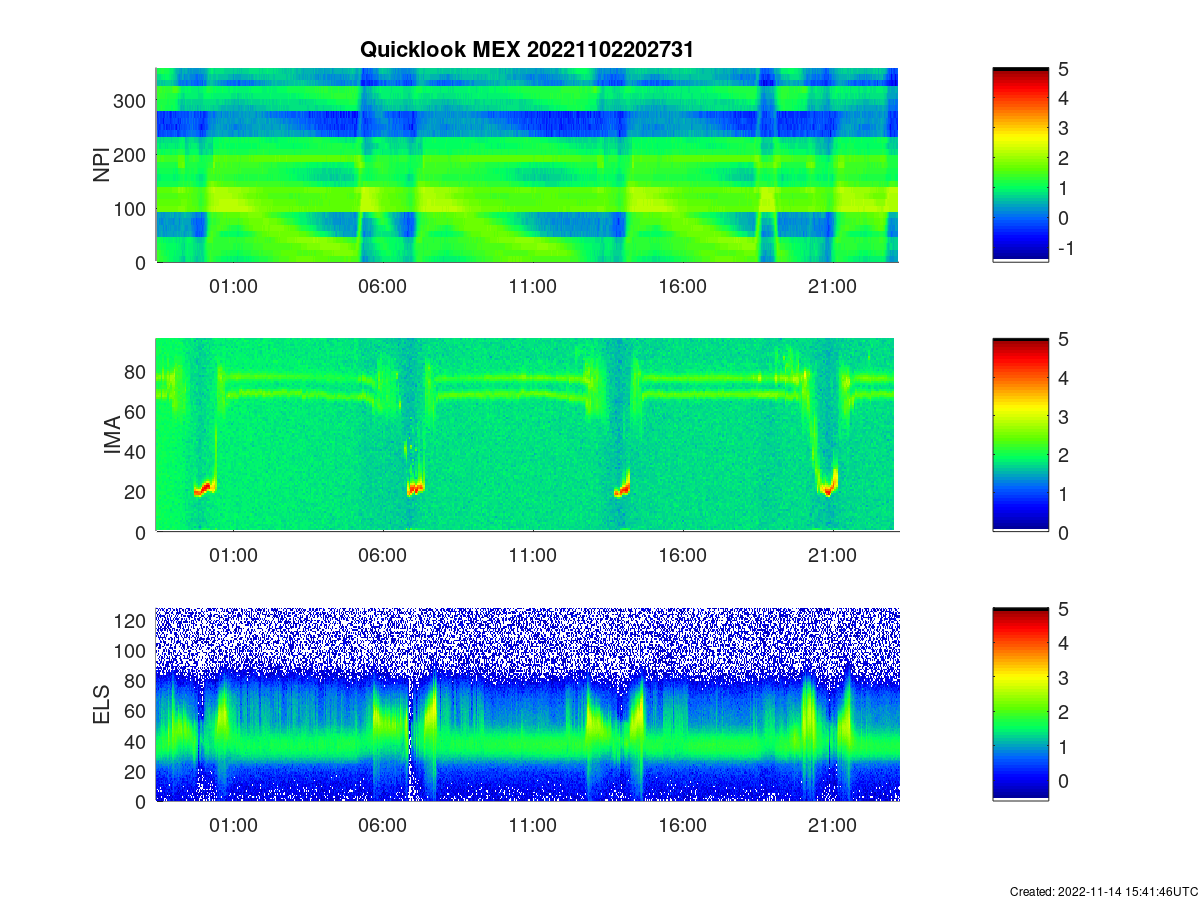Click the 5 label on ELS colorbar
The image size is (1200, 900).
coord(1064,609)
